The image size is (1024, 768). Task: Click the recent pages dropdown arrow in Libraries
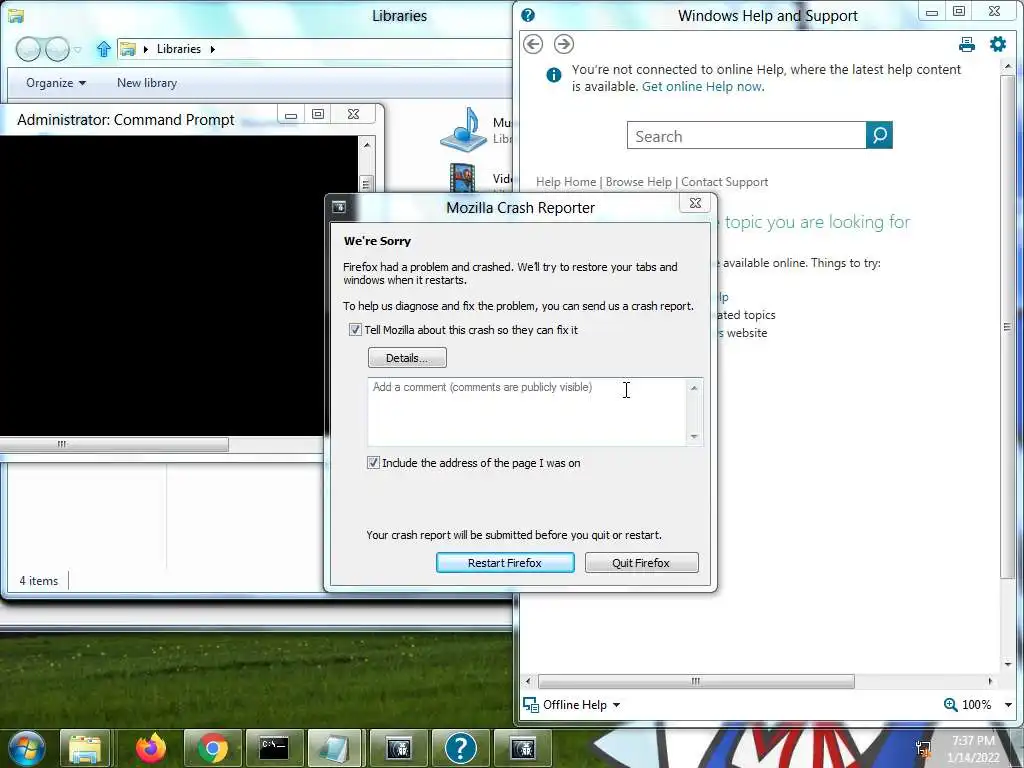click(78, 50)
